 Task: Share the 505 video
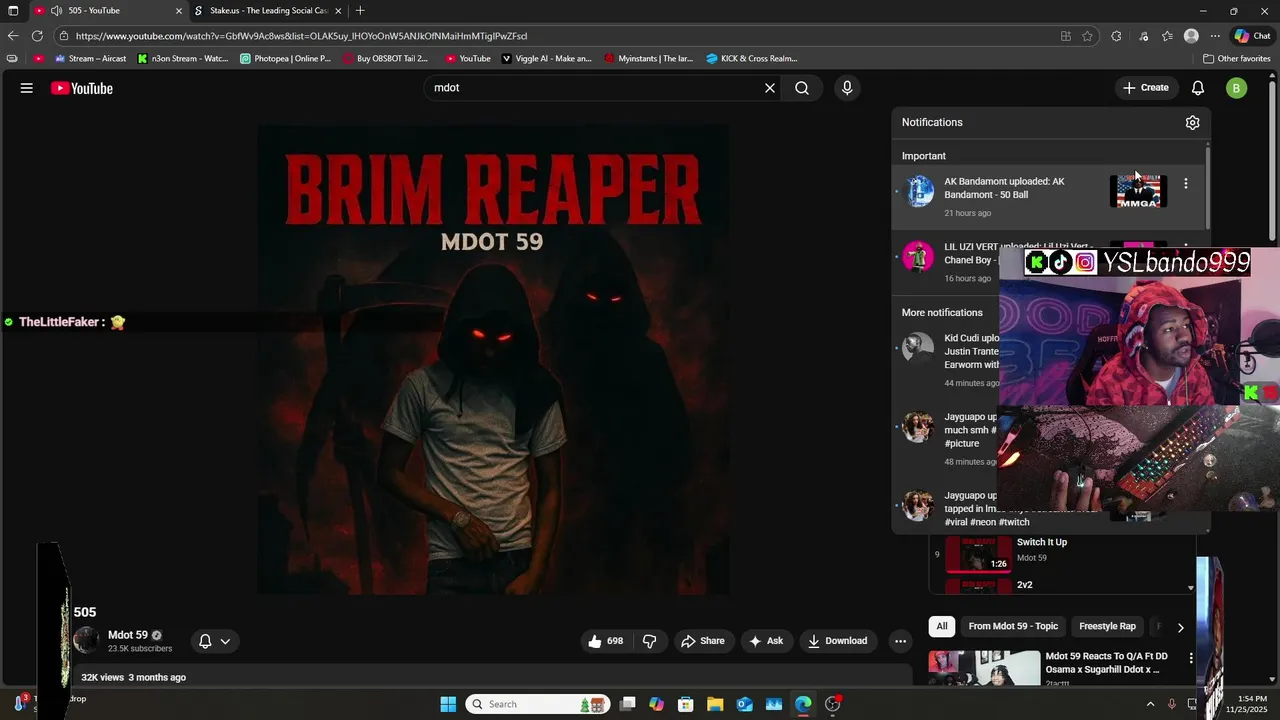point(702,641)
